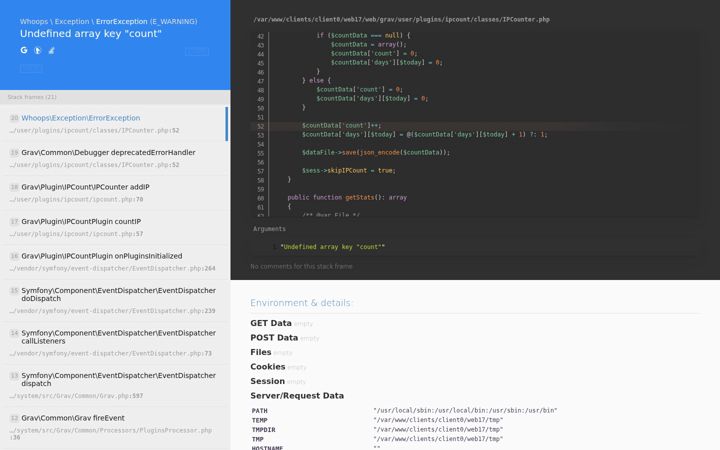
Task: Select frame 12 Grav fireEvent
Action: pos(113,428)
